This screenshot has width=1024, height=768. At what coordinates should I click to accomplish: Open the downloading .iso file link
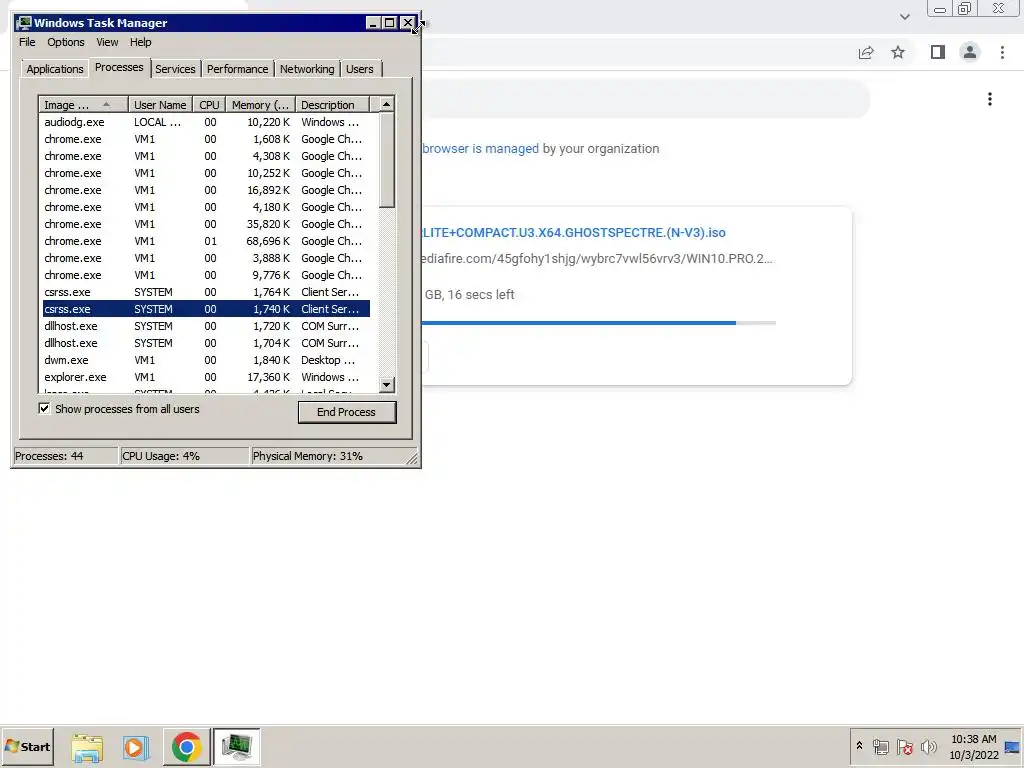pos(573,232)
